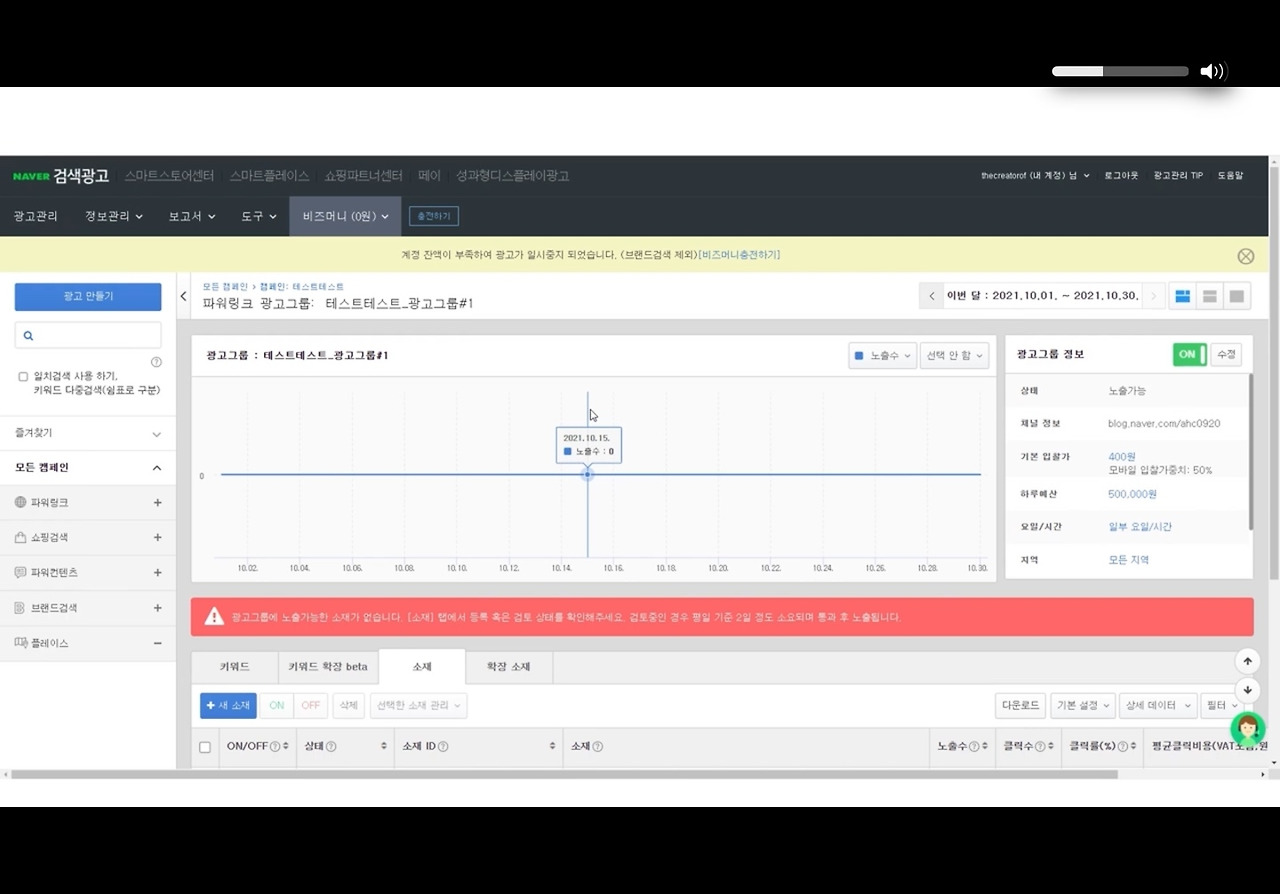Click the NAVER 검색광고 logo
Viewport: 1280px width, 894px height.
point(60,176)
